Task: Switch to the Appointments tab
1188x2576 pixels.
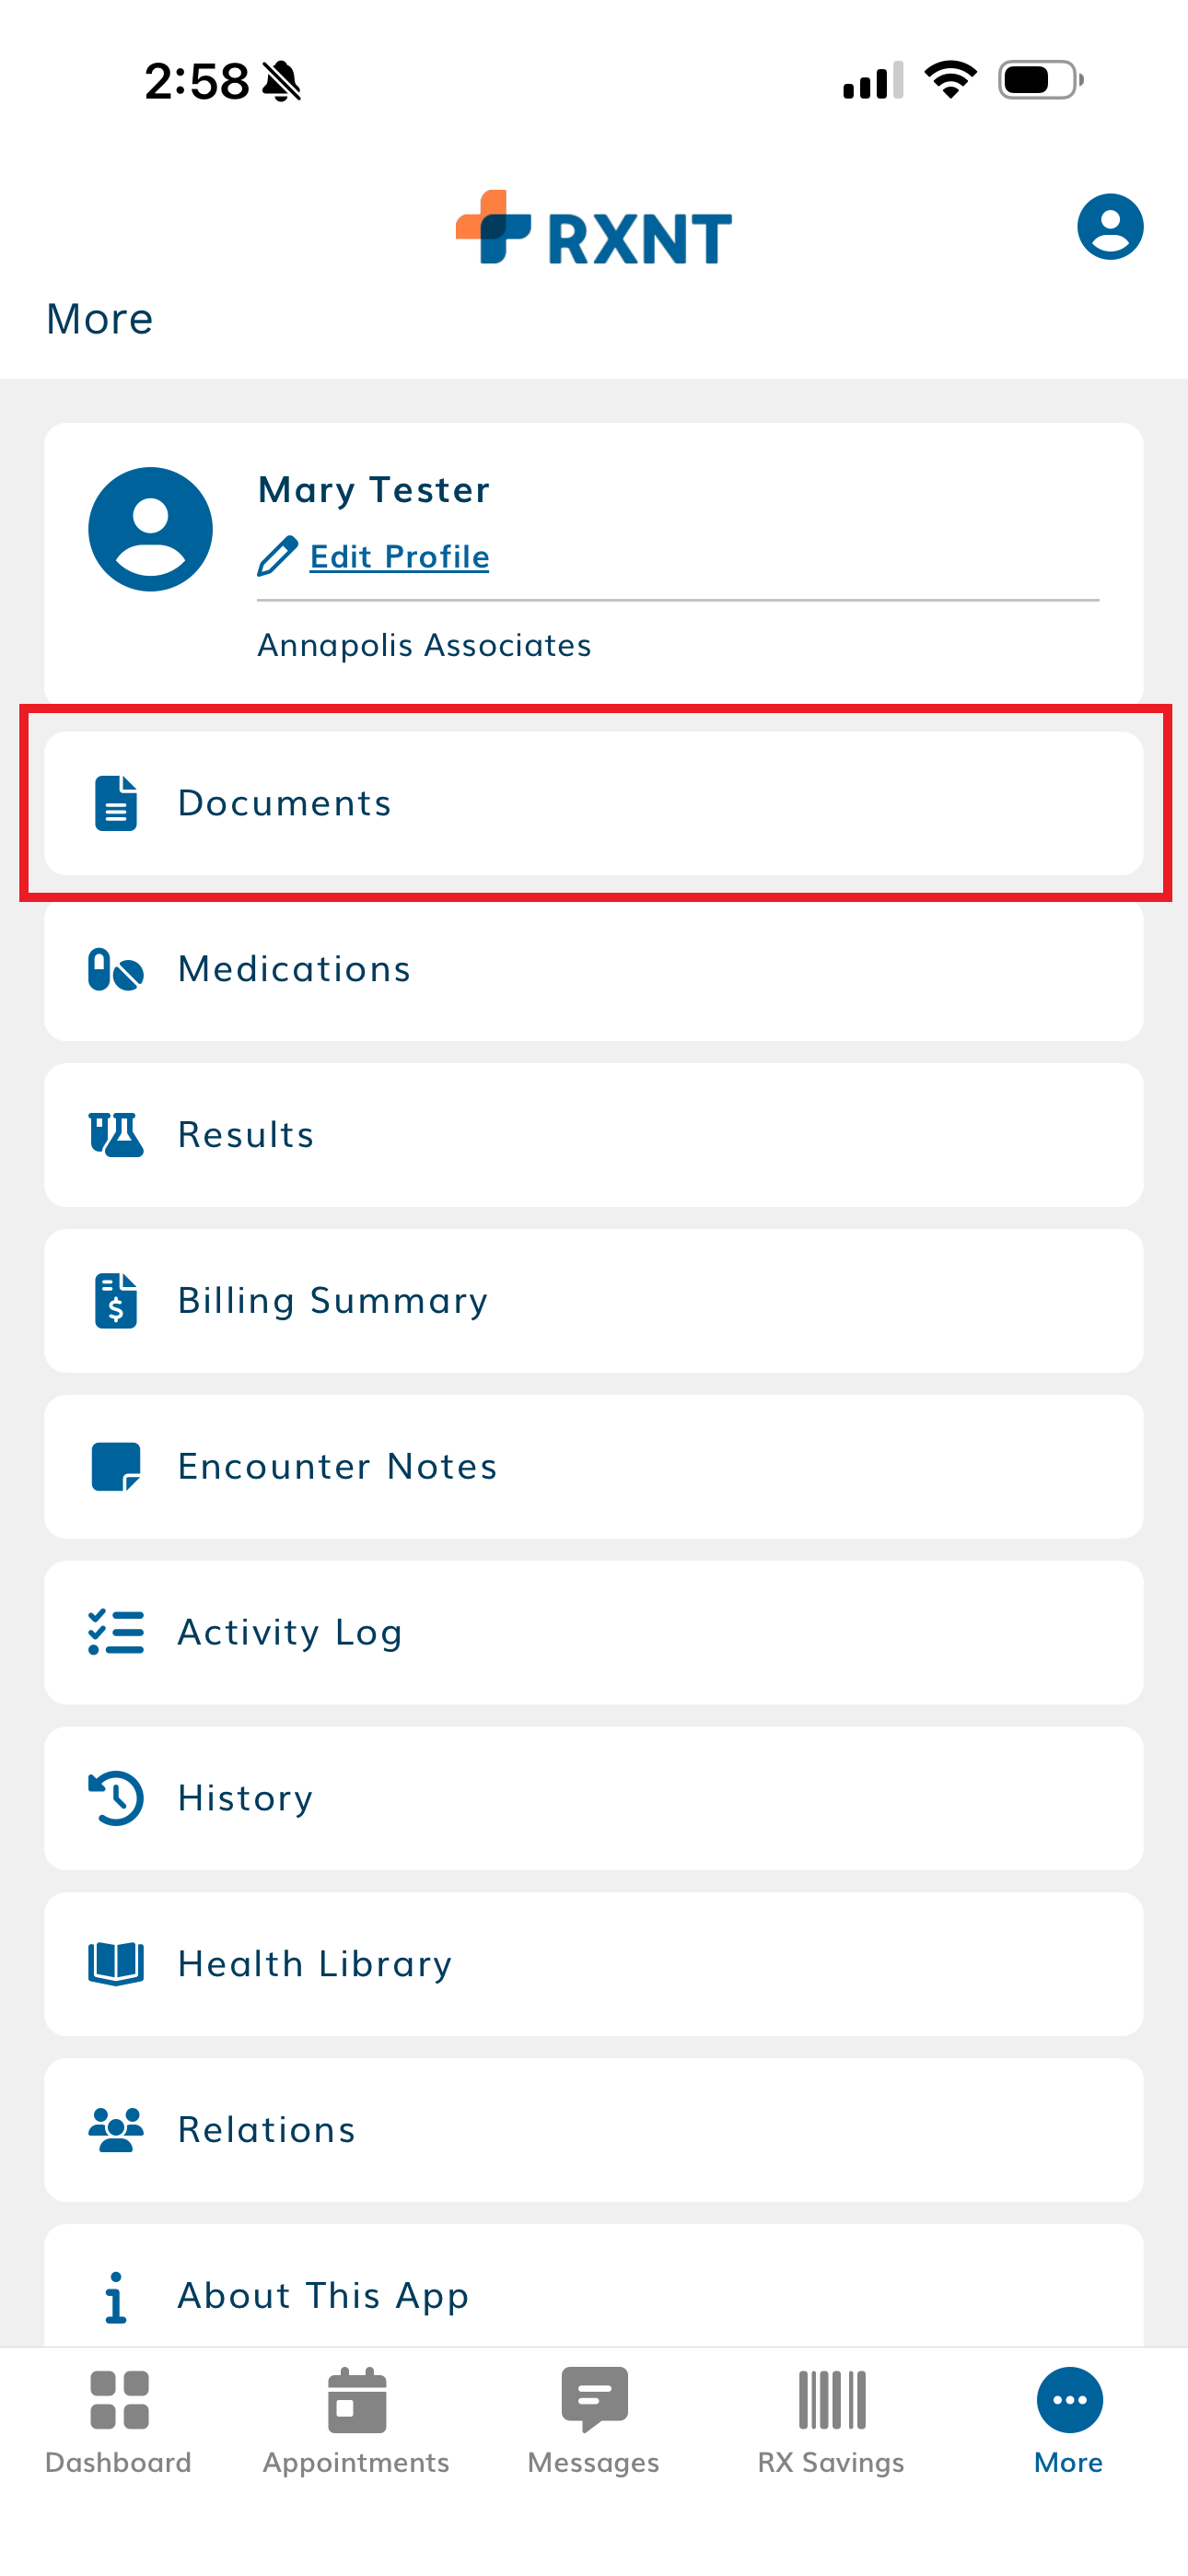Action: (x=356, y=2420)
